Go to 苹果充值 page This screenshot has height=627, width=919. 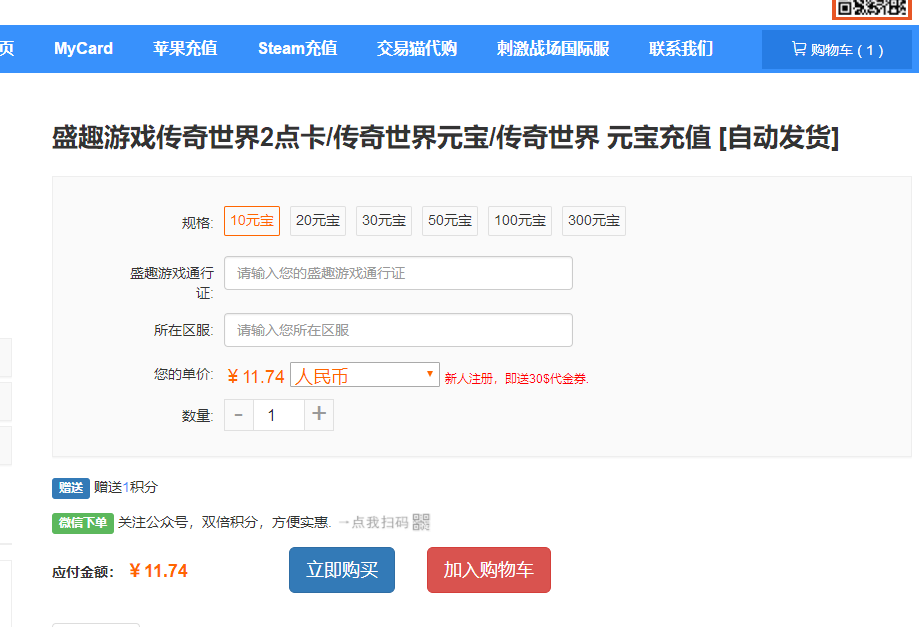[x=185, y=49]
